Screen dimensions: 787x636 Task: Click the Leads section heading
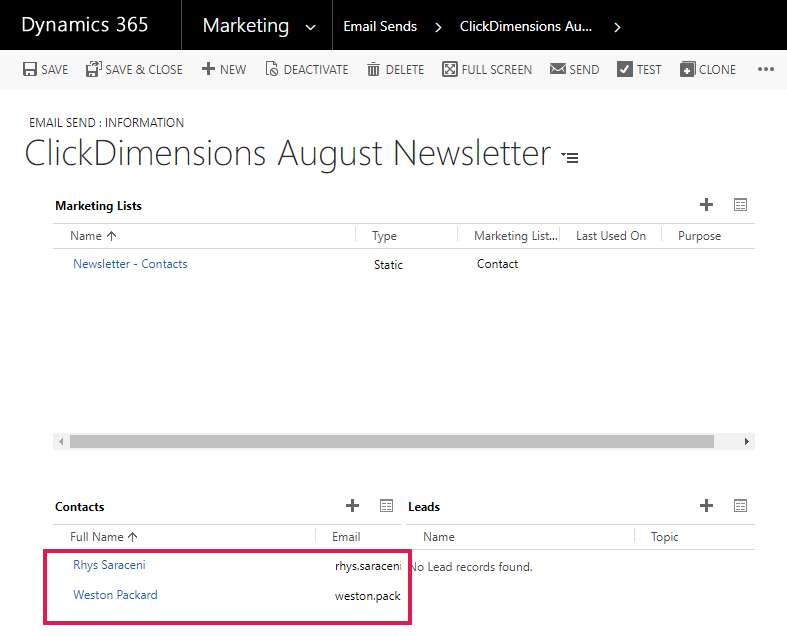pos(424,506)
